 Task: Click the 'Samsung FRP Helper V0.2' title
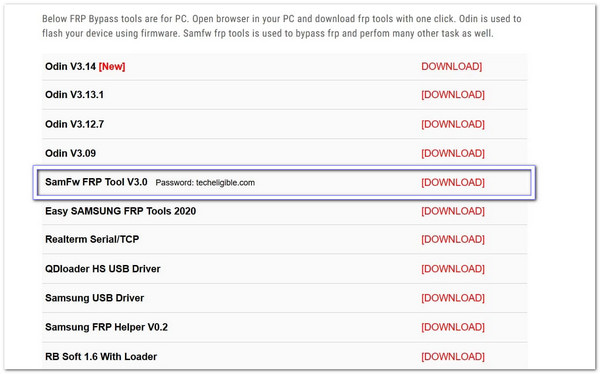pyautogui.click(x=106, y=327)
